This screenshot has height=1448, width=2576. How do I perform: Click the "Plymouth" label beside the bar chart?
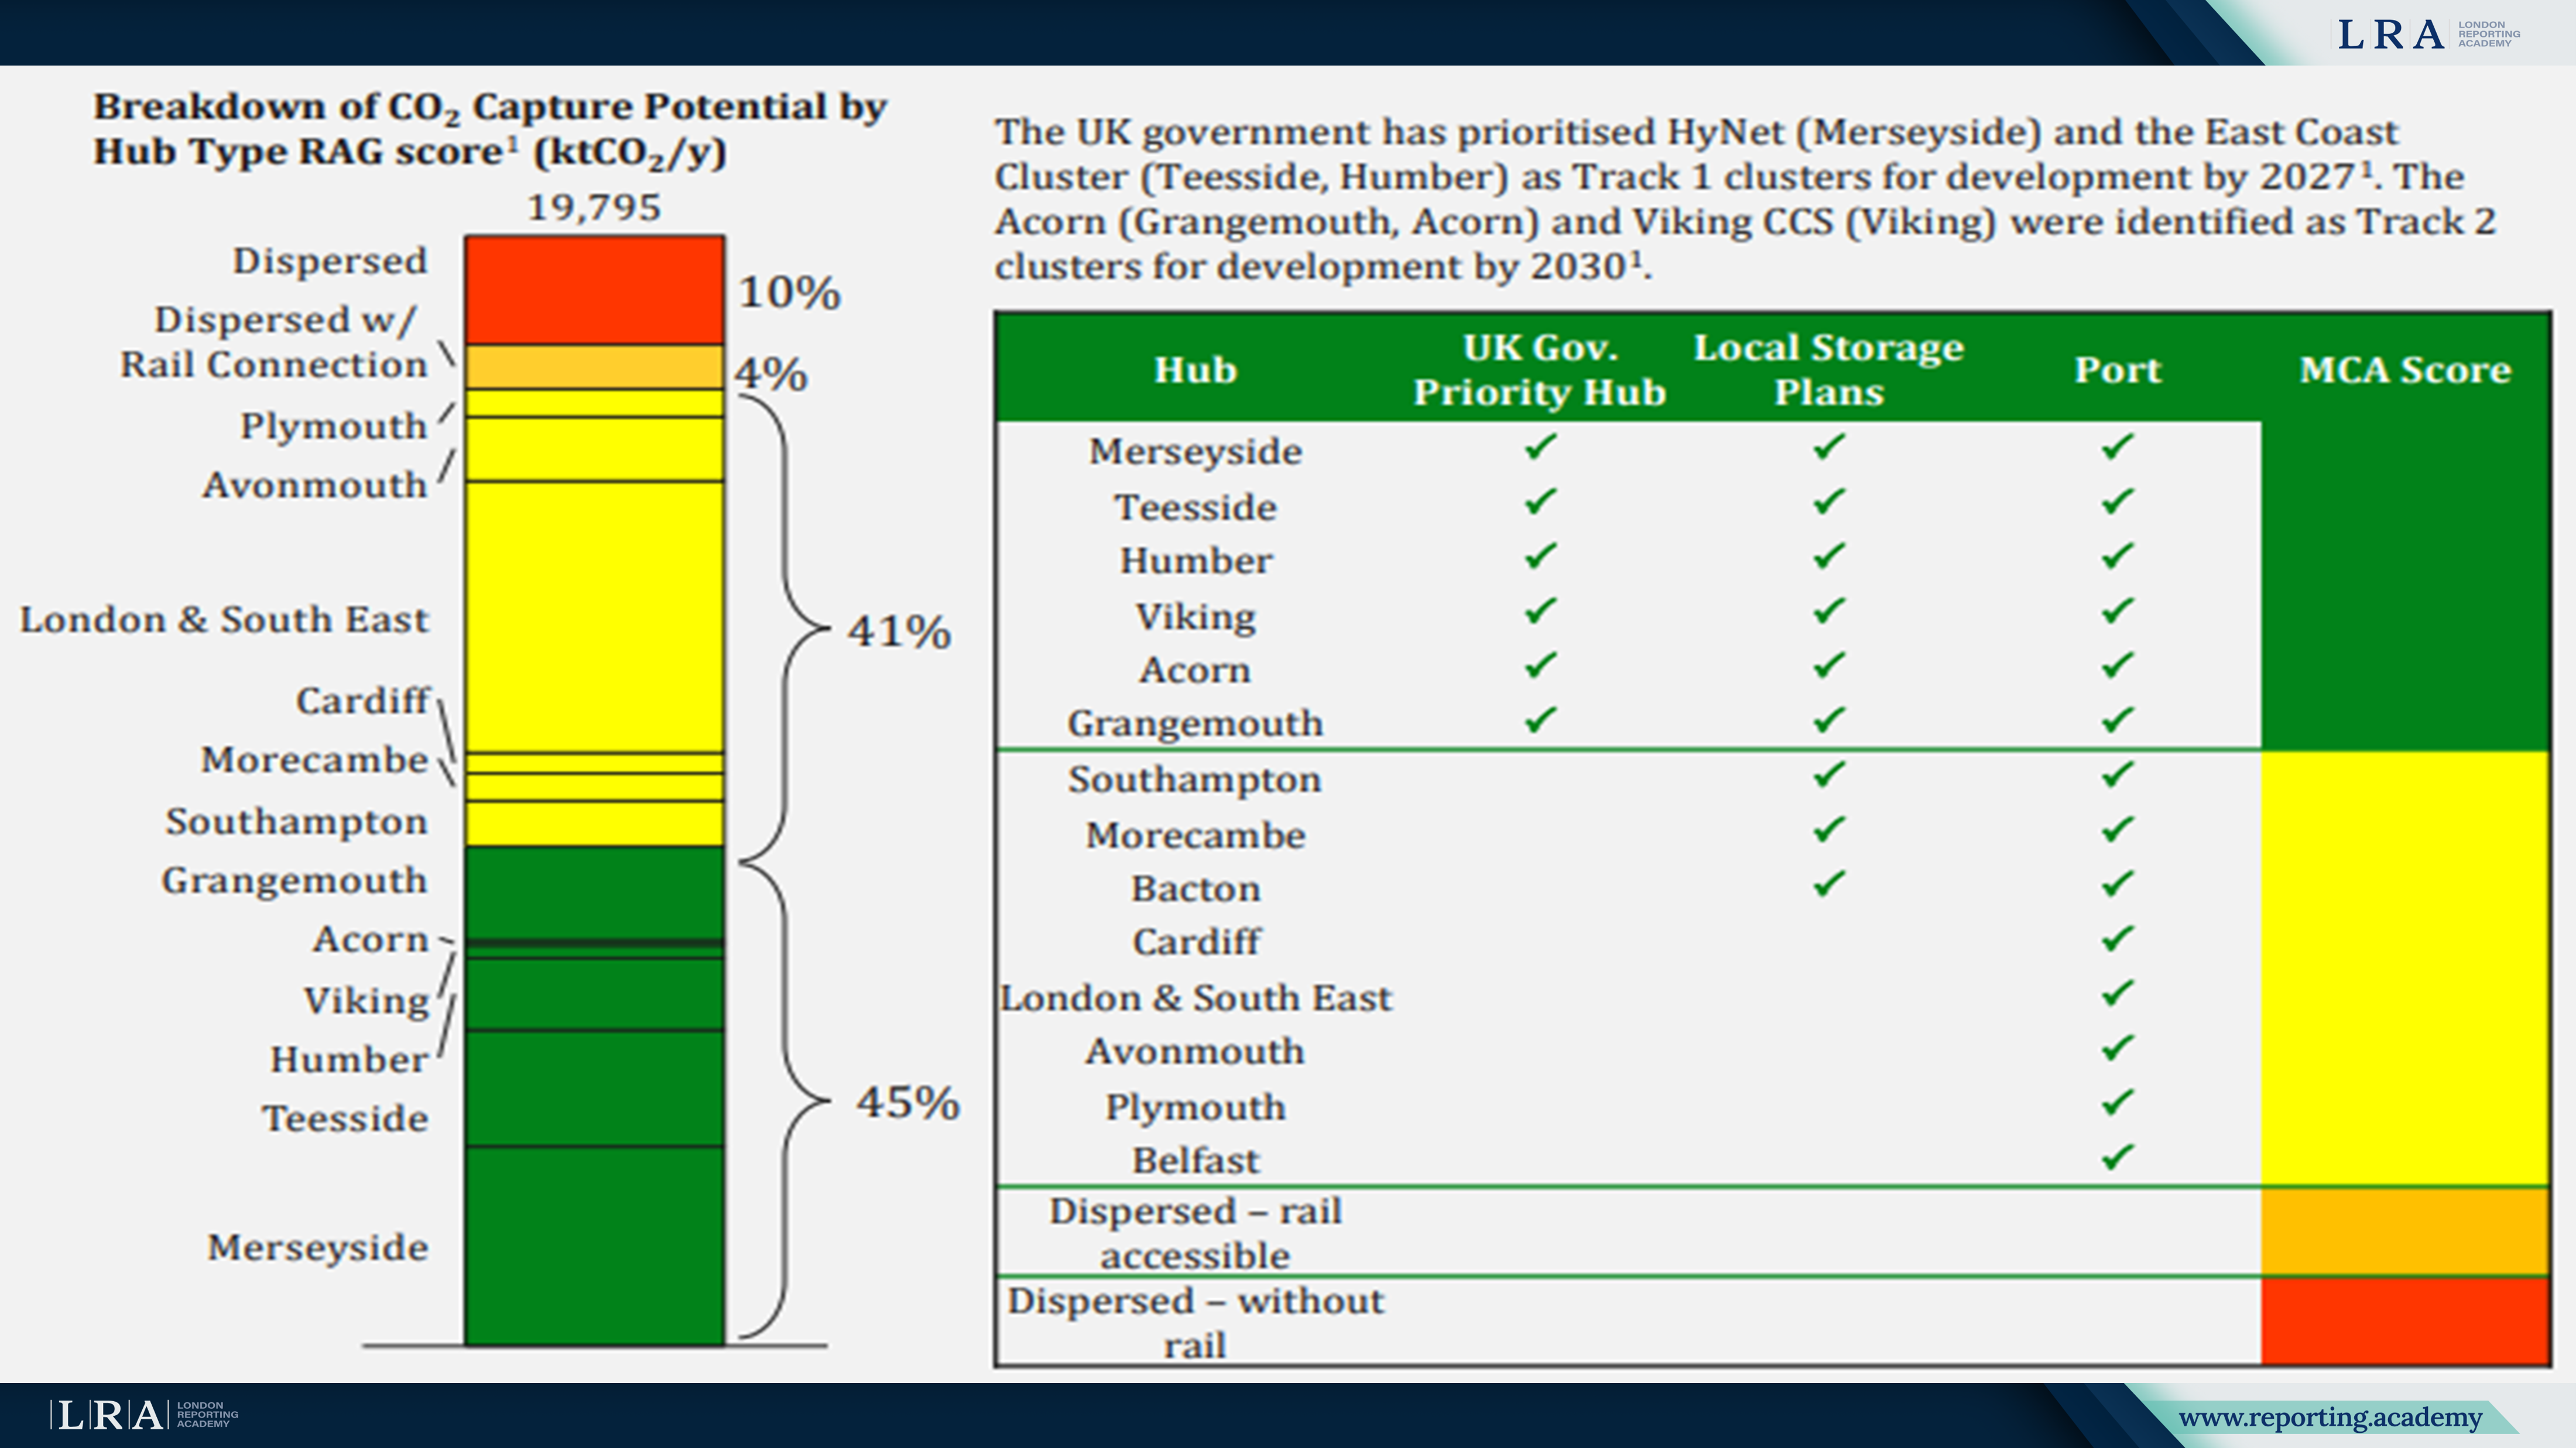point(334,427)
